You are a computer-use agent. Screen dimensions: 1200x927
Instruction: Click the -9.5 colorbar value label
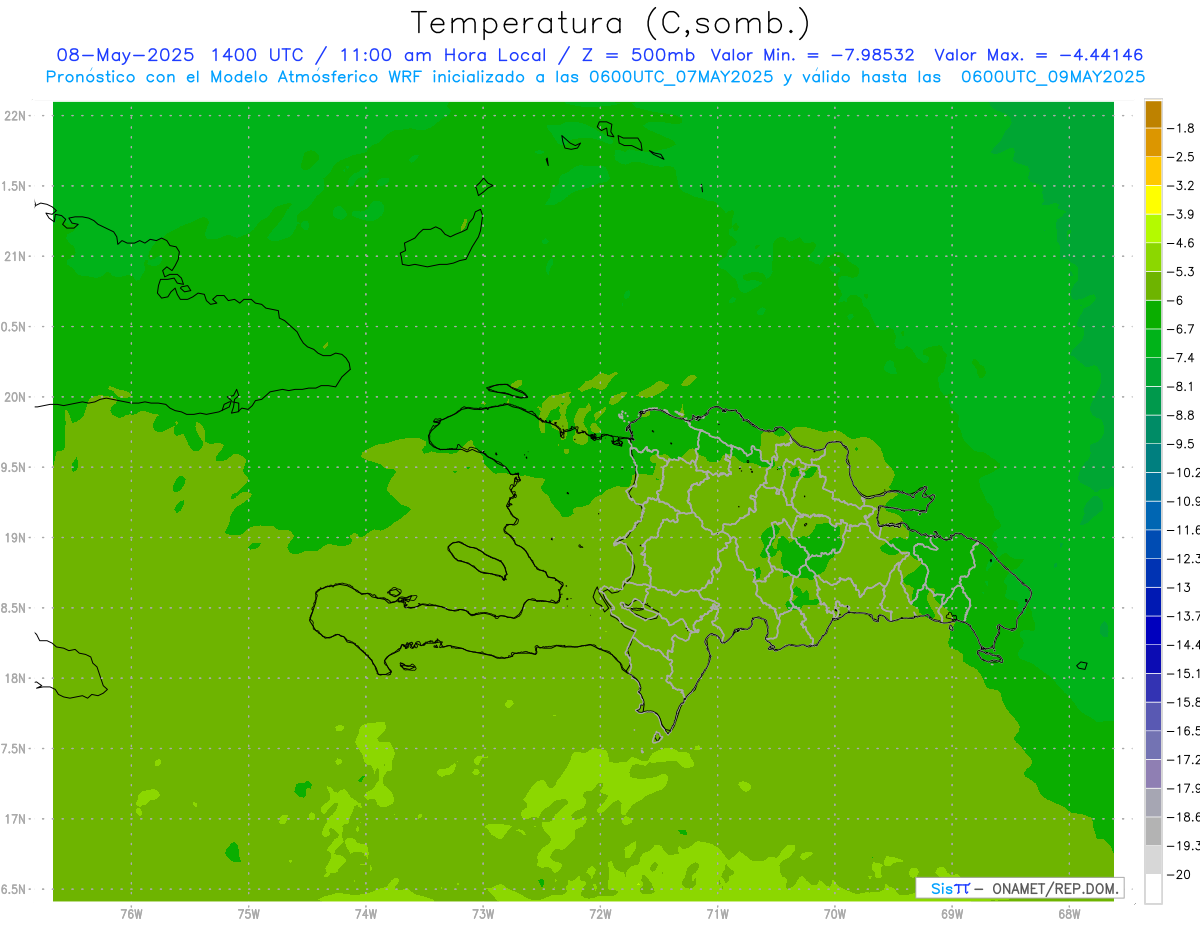[x=1181, y=444]
